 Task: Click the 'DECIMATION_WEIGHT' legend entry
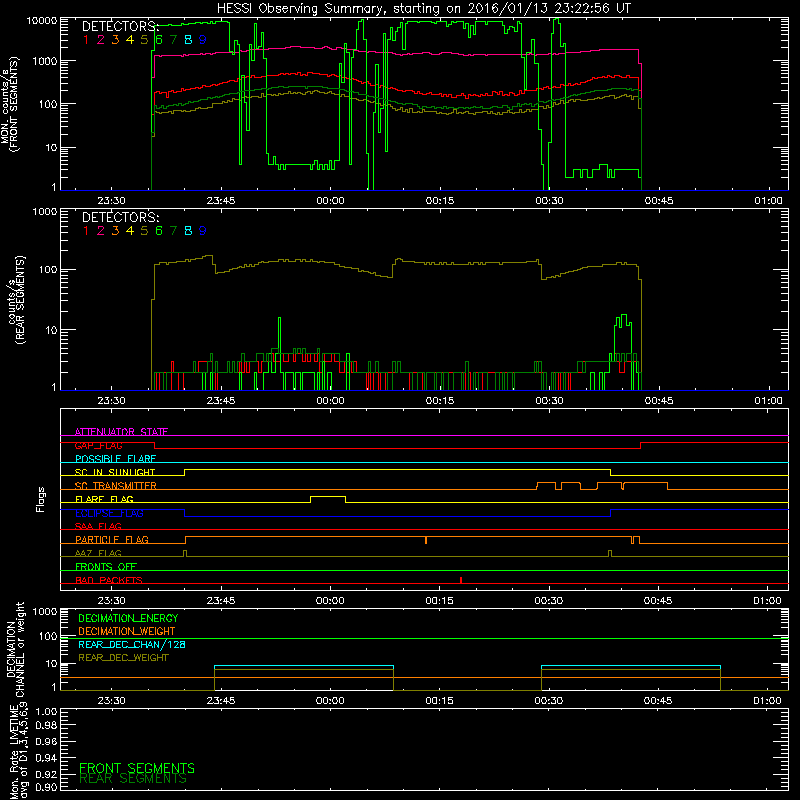(x=127, y=631)
